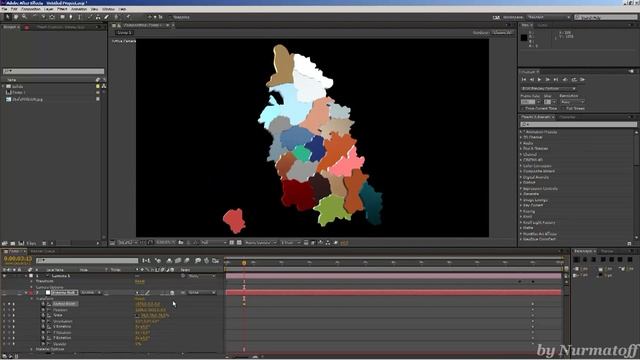This screenshot has width=640, height=360.
Task: Click new composition icon in Project panel
Action: [21, 243]
